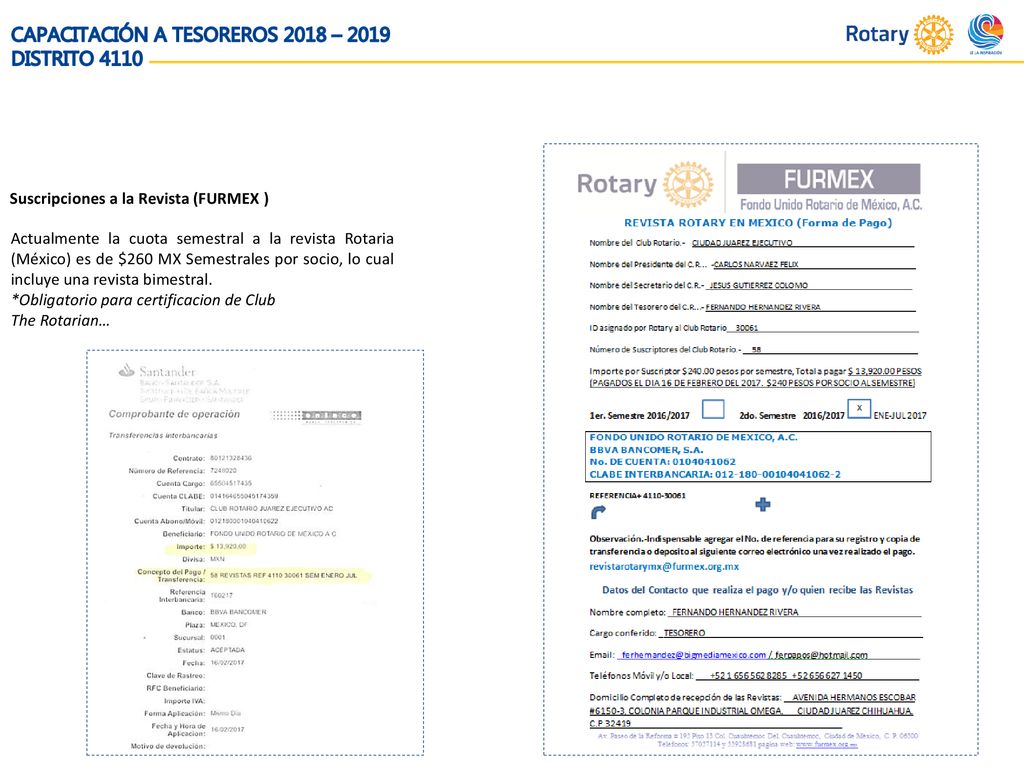This screenshot has width=1024, height=768.
Task: Click the C.P 32419 postal code text
Action: 610,723
